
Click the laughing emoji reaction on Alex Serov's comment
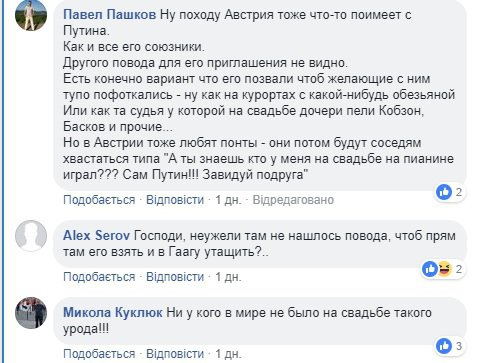pos(445,269)
